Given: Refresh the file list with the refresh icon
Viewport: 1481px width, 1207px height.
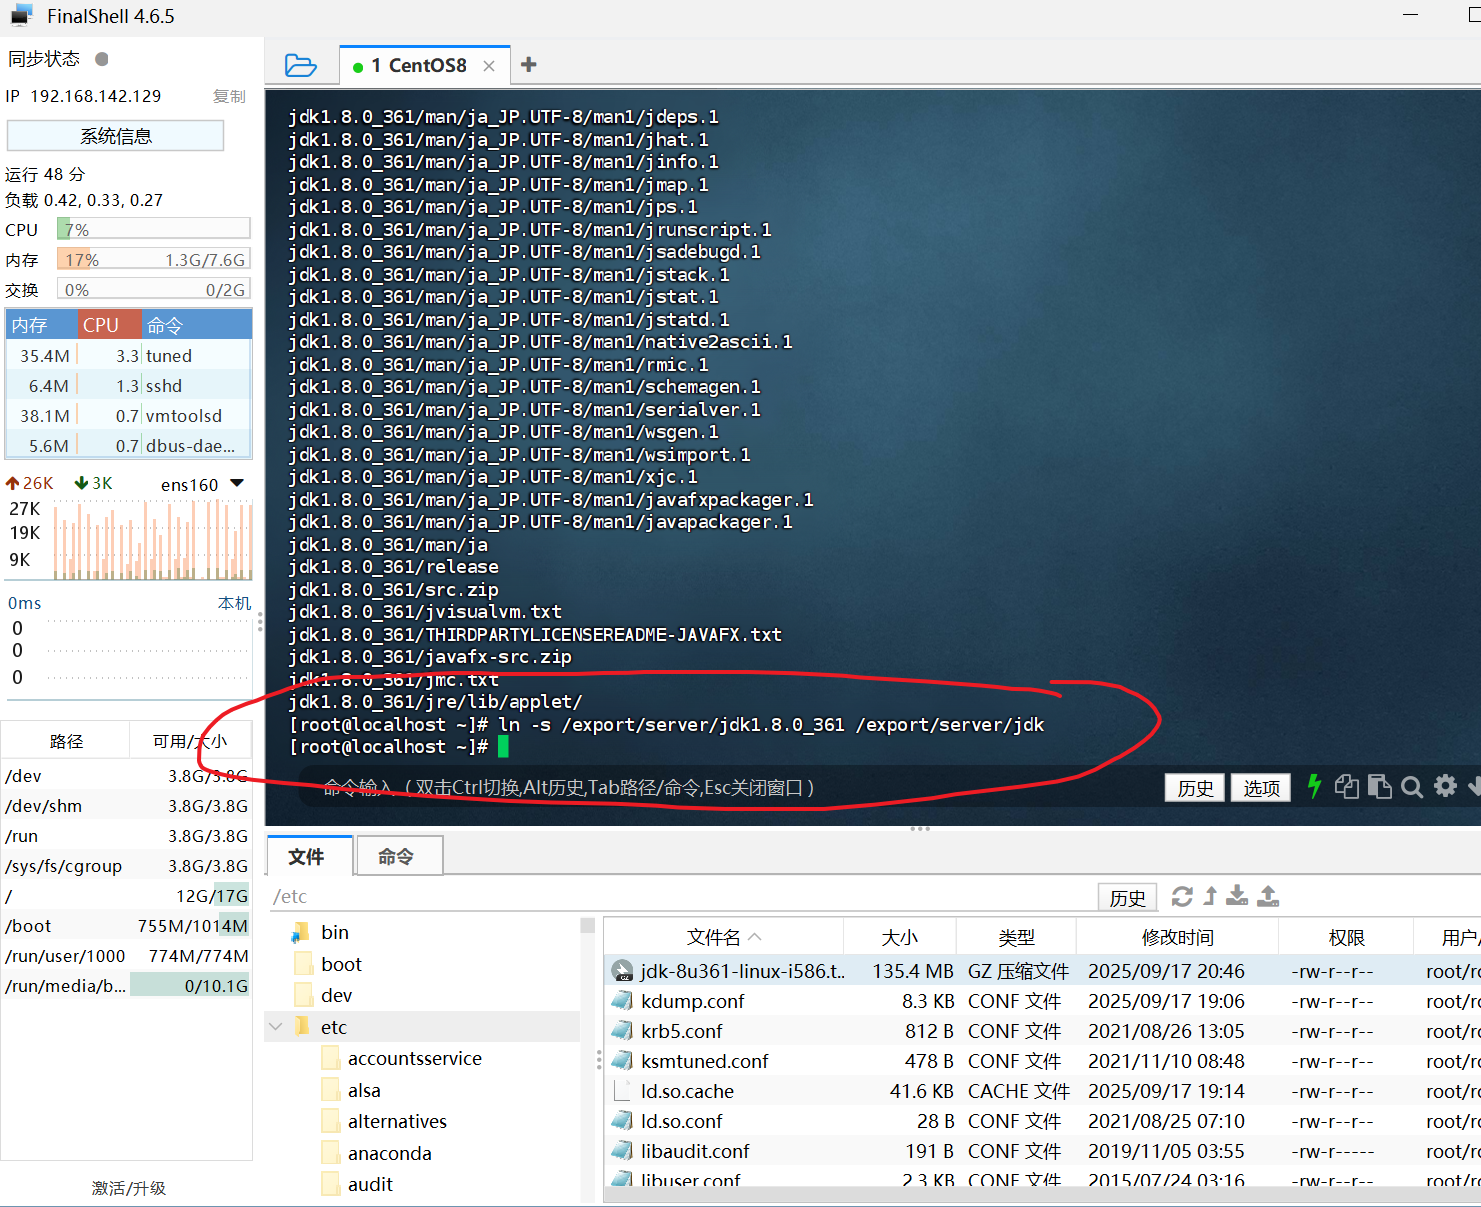Looking at the screenshot, I should (x=1183, y=896).
